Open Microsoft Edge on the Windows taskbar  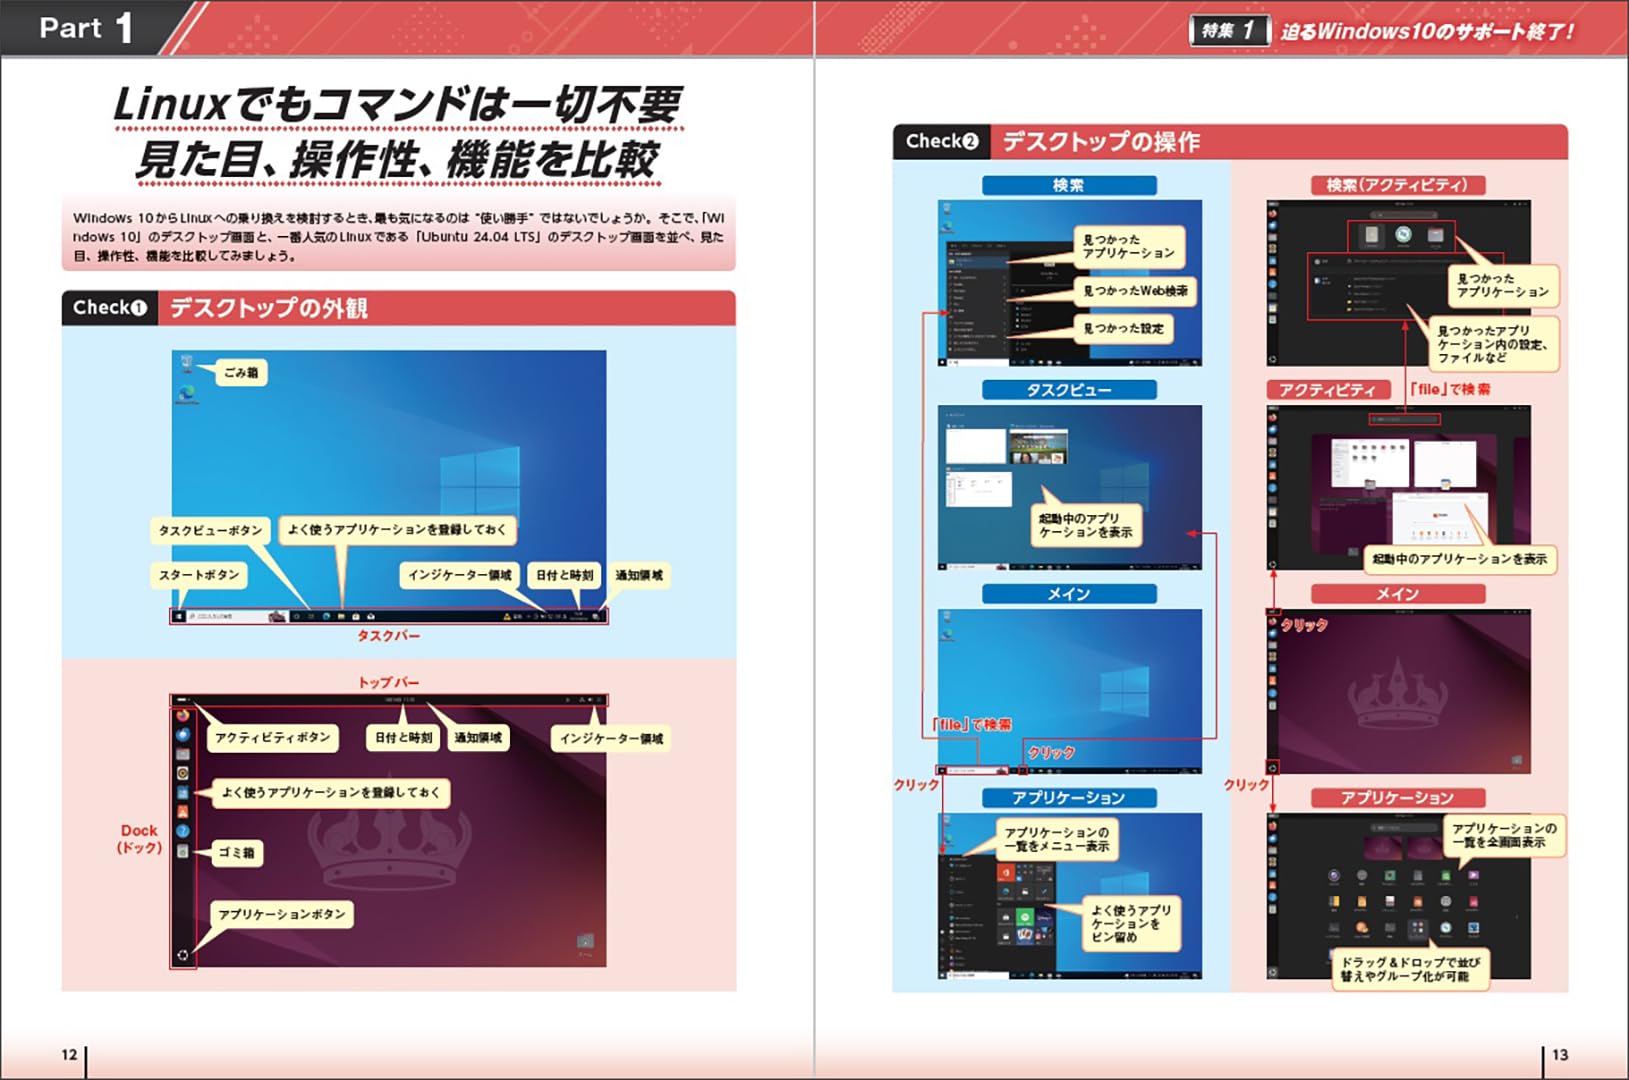pos(325,616)
